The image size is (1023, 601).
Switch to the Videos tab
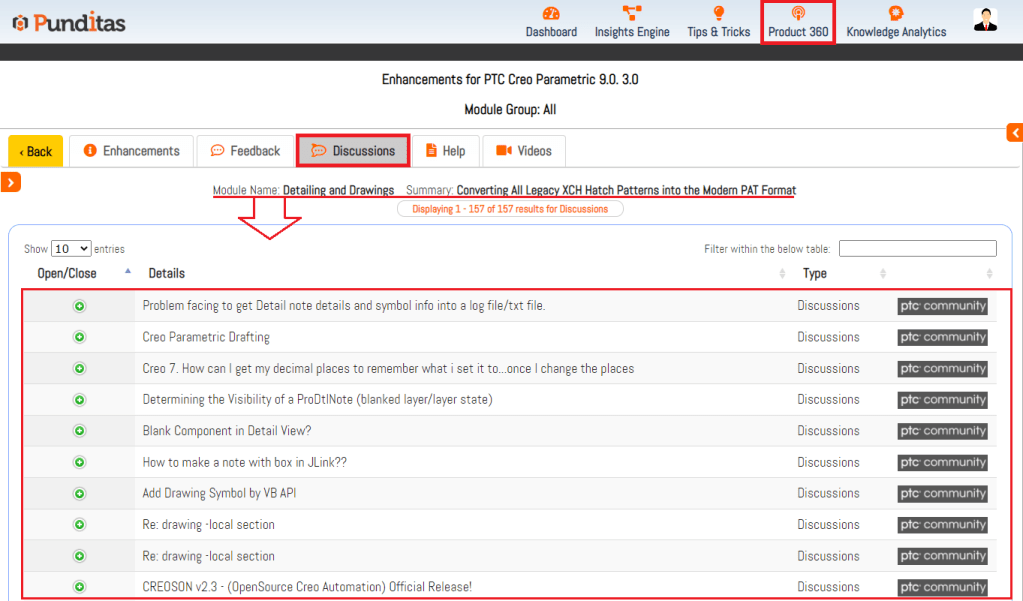[524, 151]
